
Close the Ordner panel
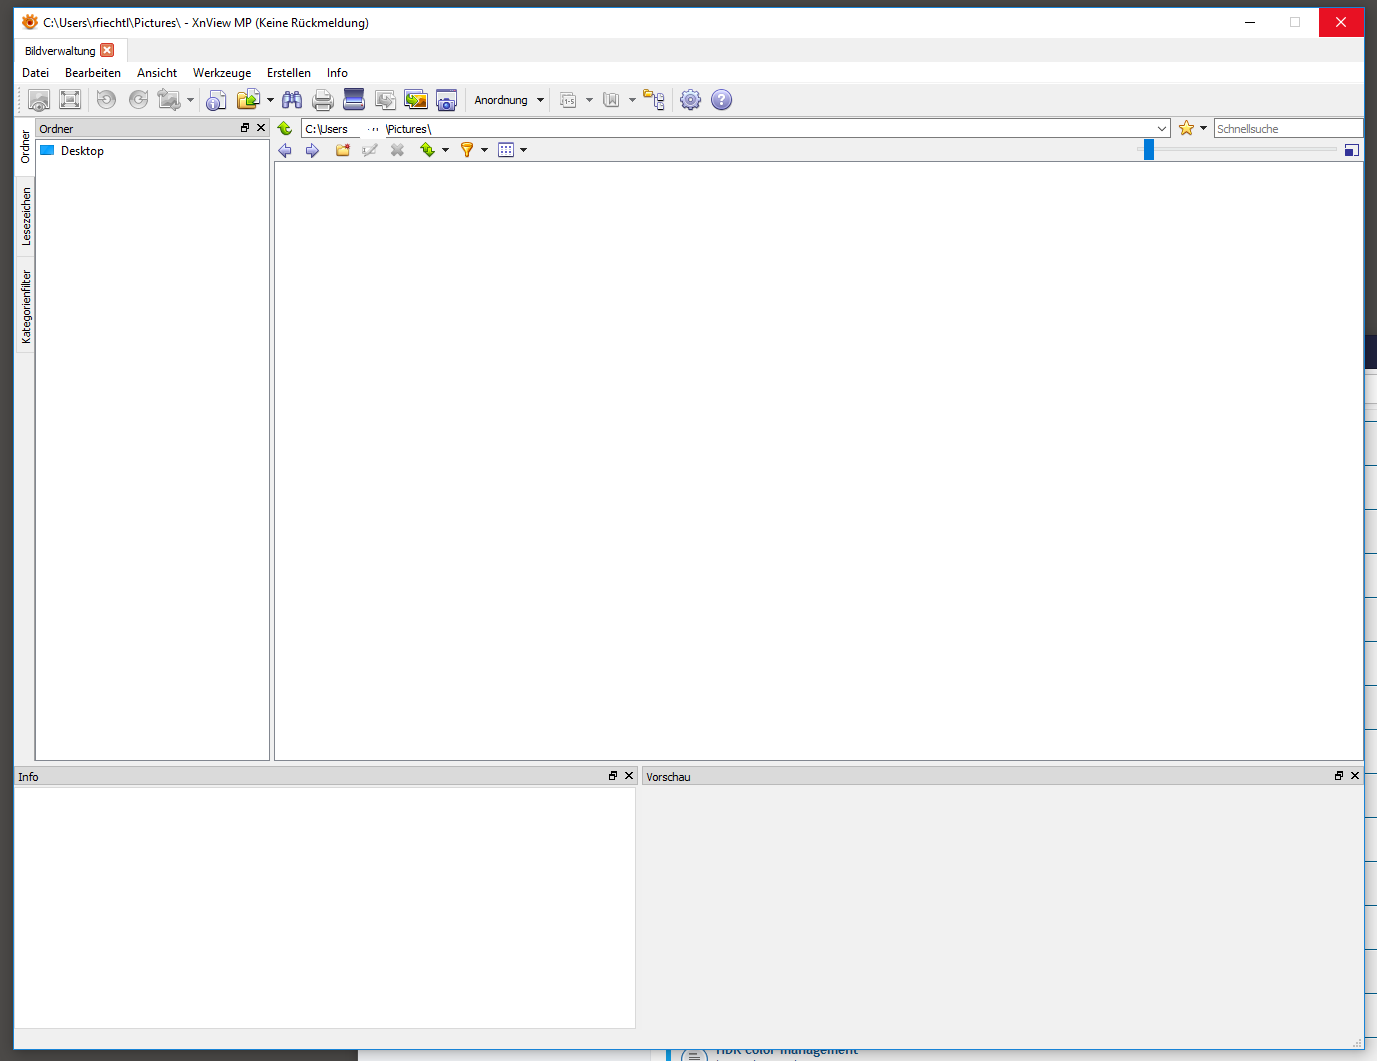tap(261, 128)
